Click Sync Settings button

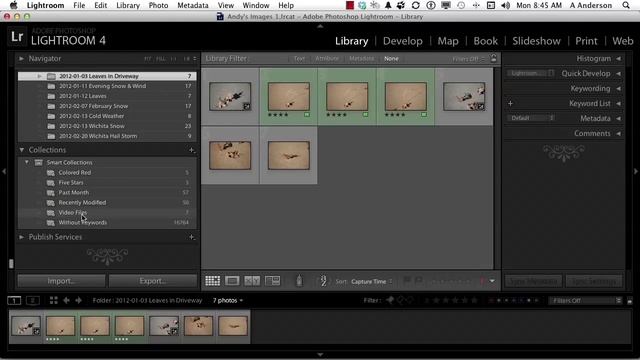point(594,281)
